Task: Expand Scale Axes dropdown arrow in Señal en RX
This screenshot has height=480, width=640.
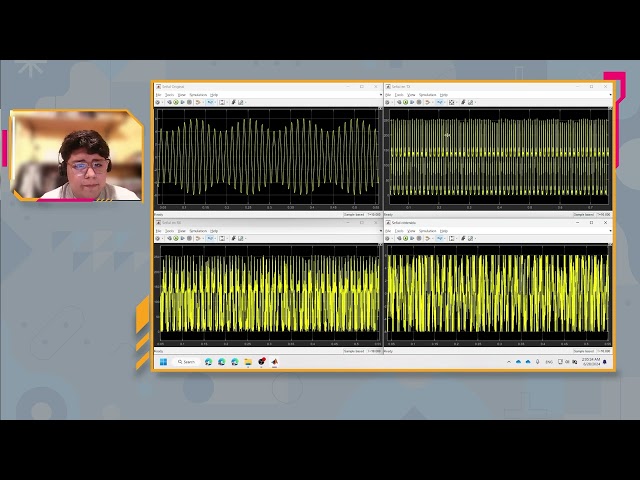Action: (227, 238)
